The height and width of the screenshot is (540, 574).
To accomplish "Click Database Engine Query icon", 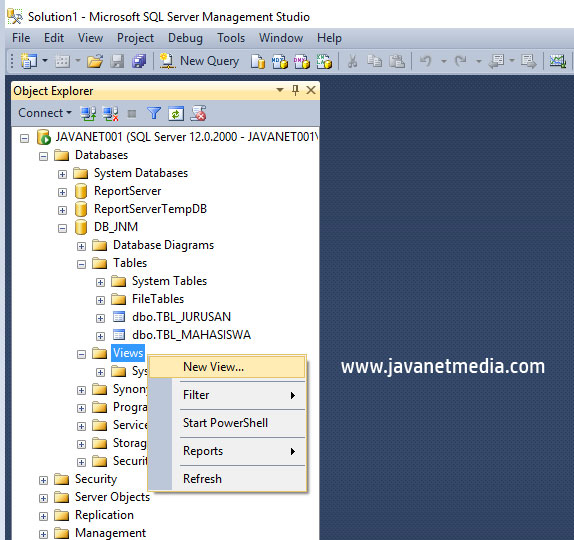I will click(x=258, y=61).
